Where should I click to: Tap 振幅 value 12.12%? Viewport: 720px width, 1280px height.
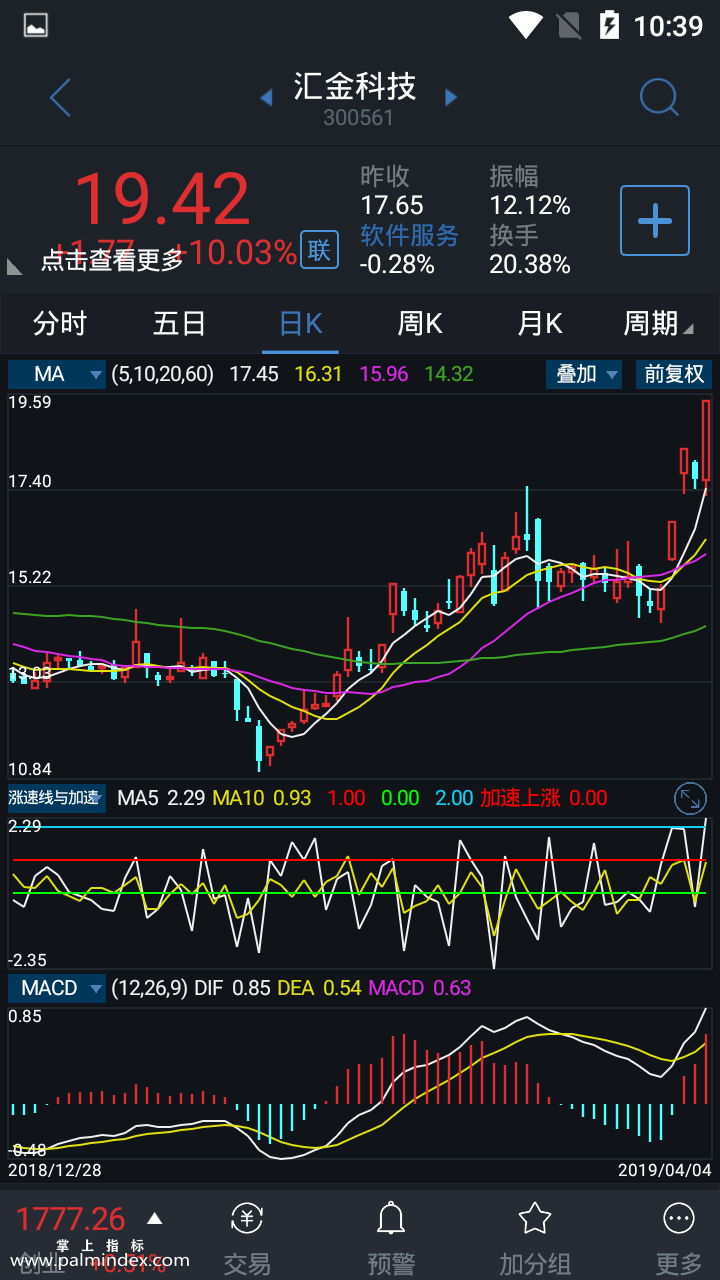[x=530, y=206]
